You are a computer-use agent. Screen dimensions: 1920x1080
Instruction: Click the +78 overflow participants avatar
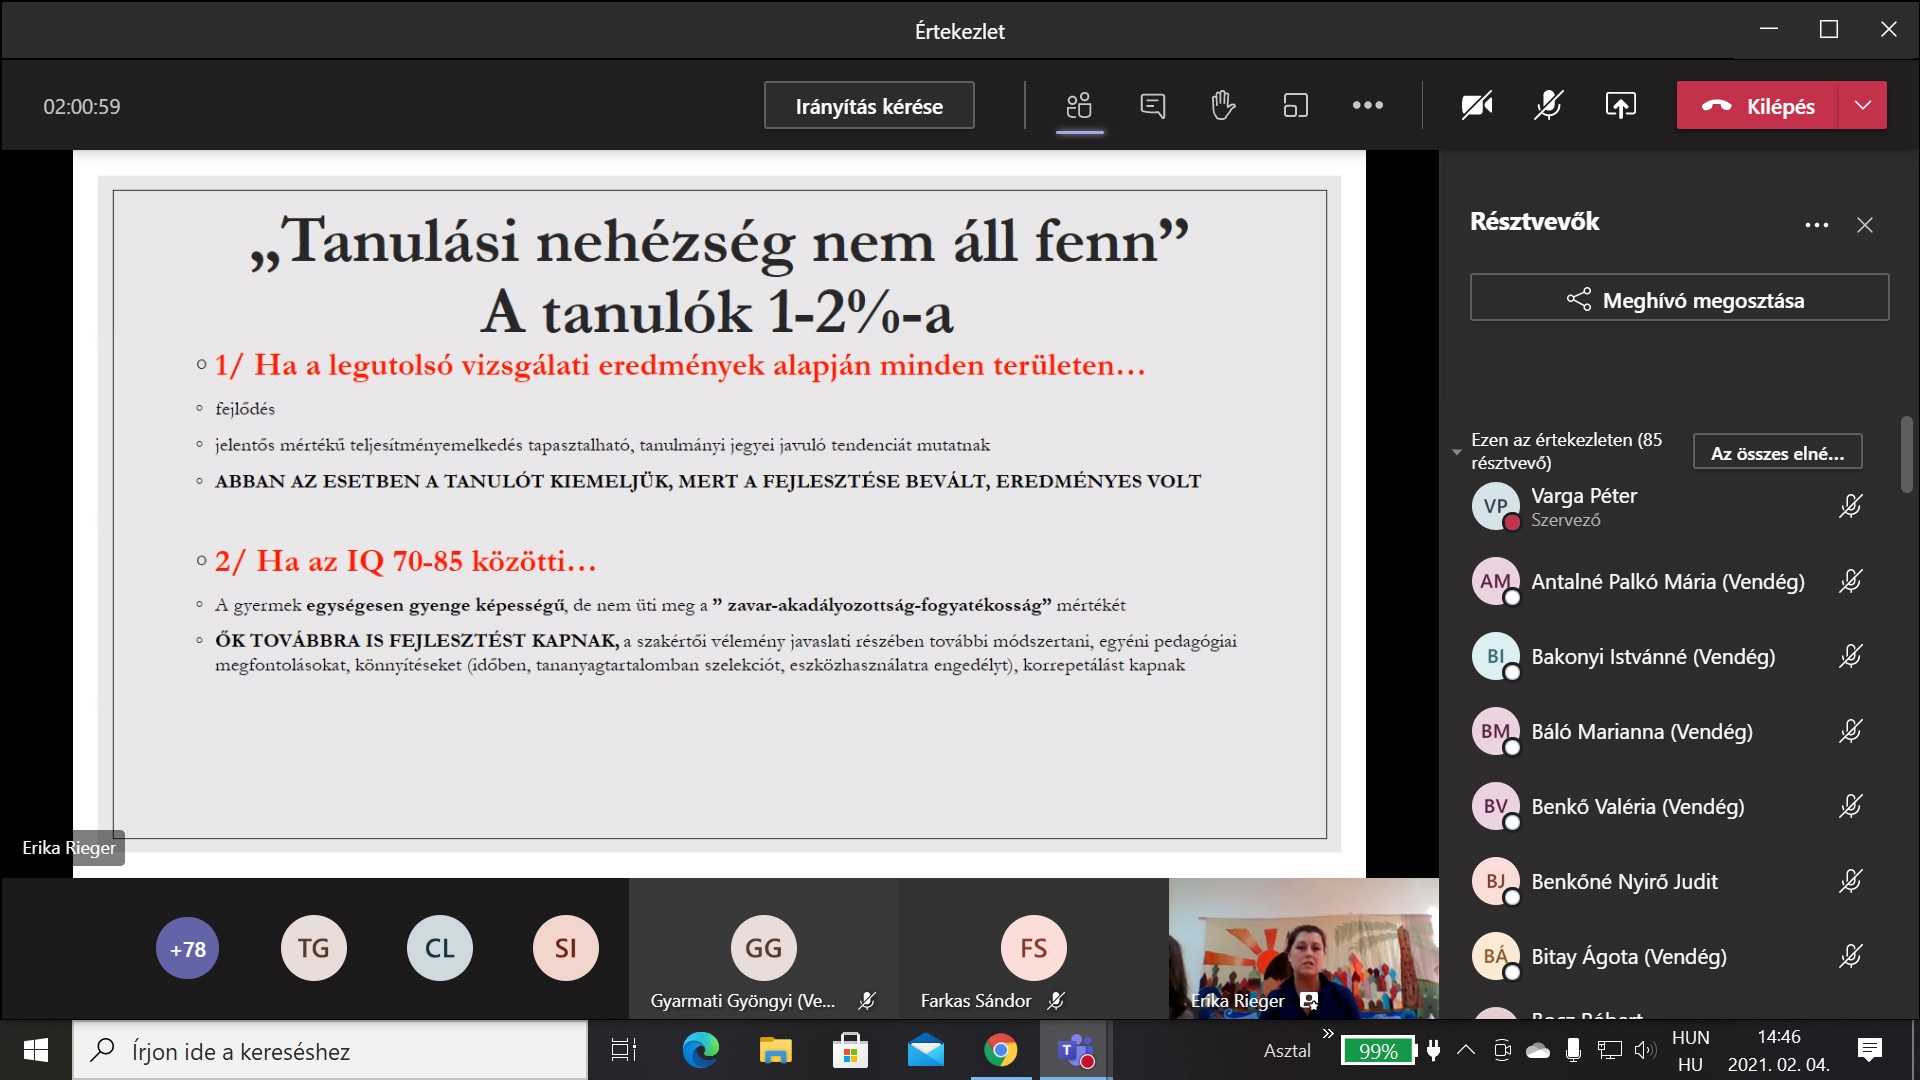[x=187, y=948]
